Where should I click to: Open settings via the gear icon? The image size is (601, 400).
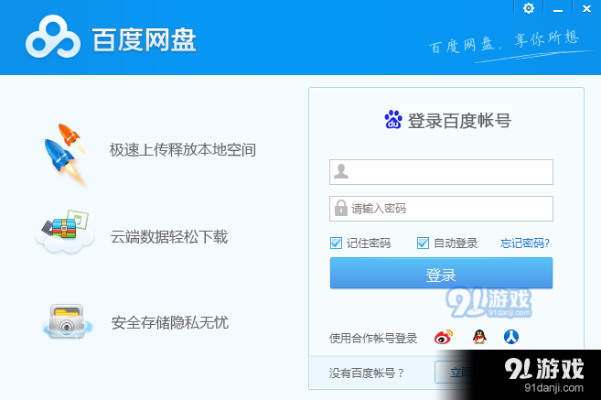tap(529, 8)
